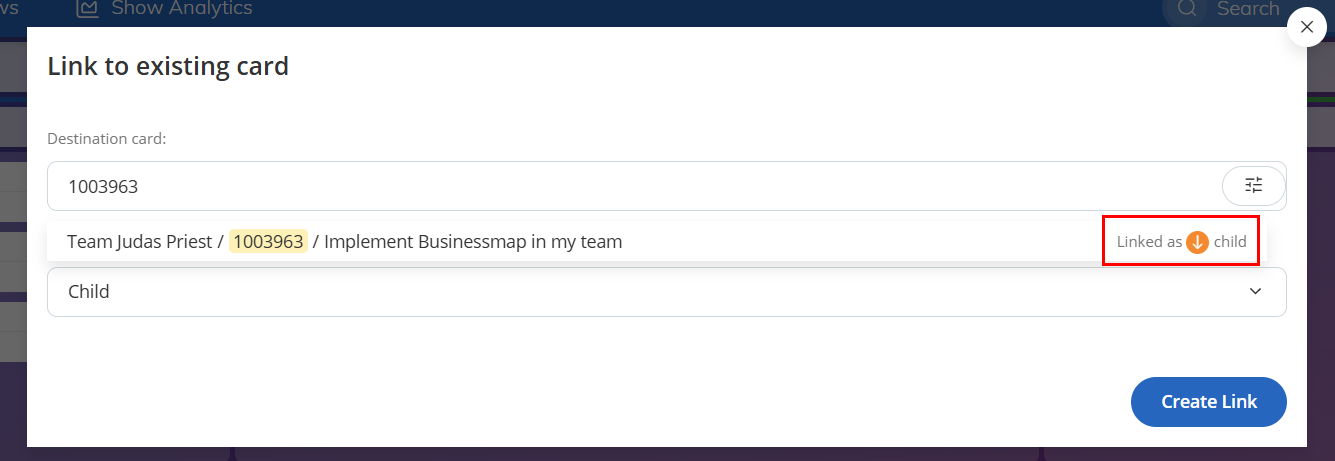Viewport: 1335px width, 461px height.
Task: Expand the chevron arrow on Child selector
Action: tap(1256, 292)
